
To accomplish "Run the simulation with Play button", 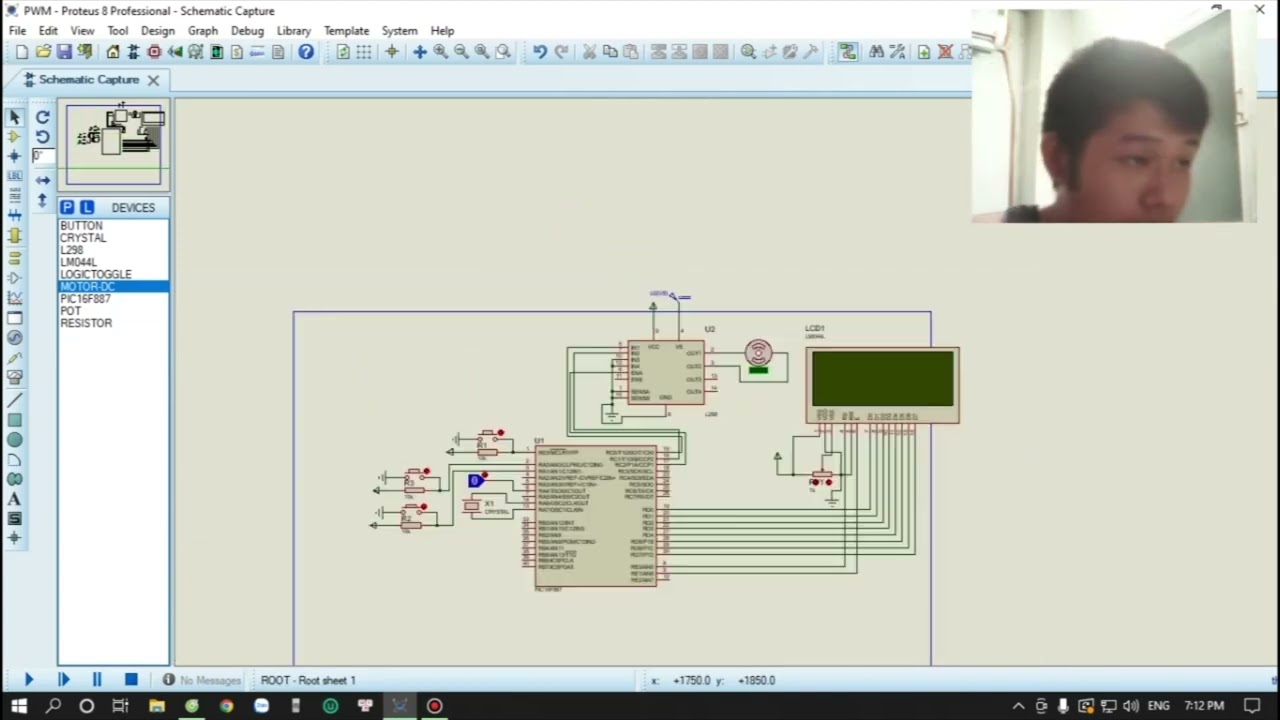I will coord(29,680).
